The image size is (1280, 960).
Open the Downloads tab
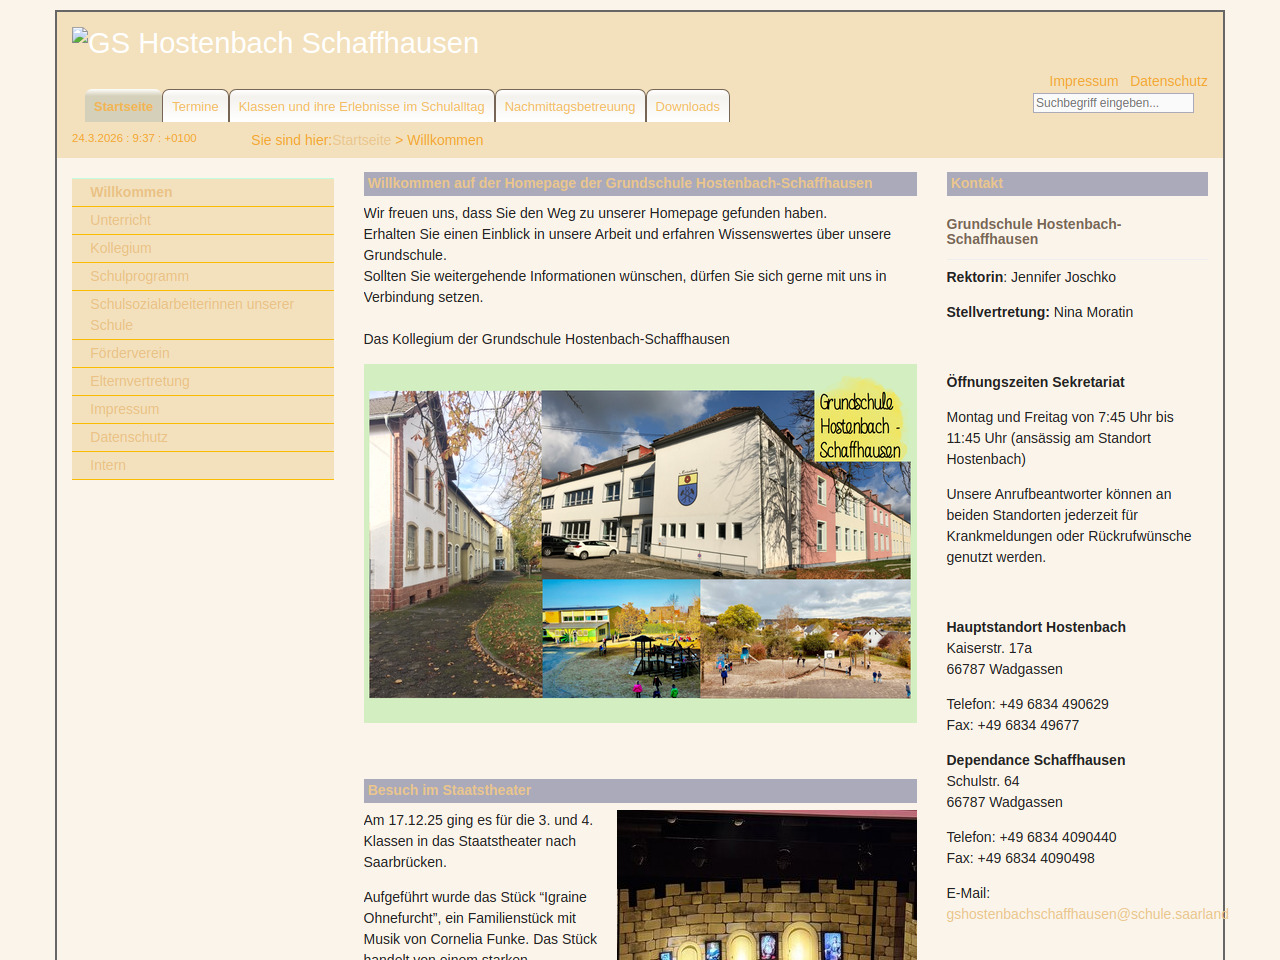click(687, 107)
